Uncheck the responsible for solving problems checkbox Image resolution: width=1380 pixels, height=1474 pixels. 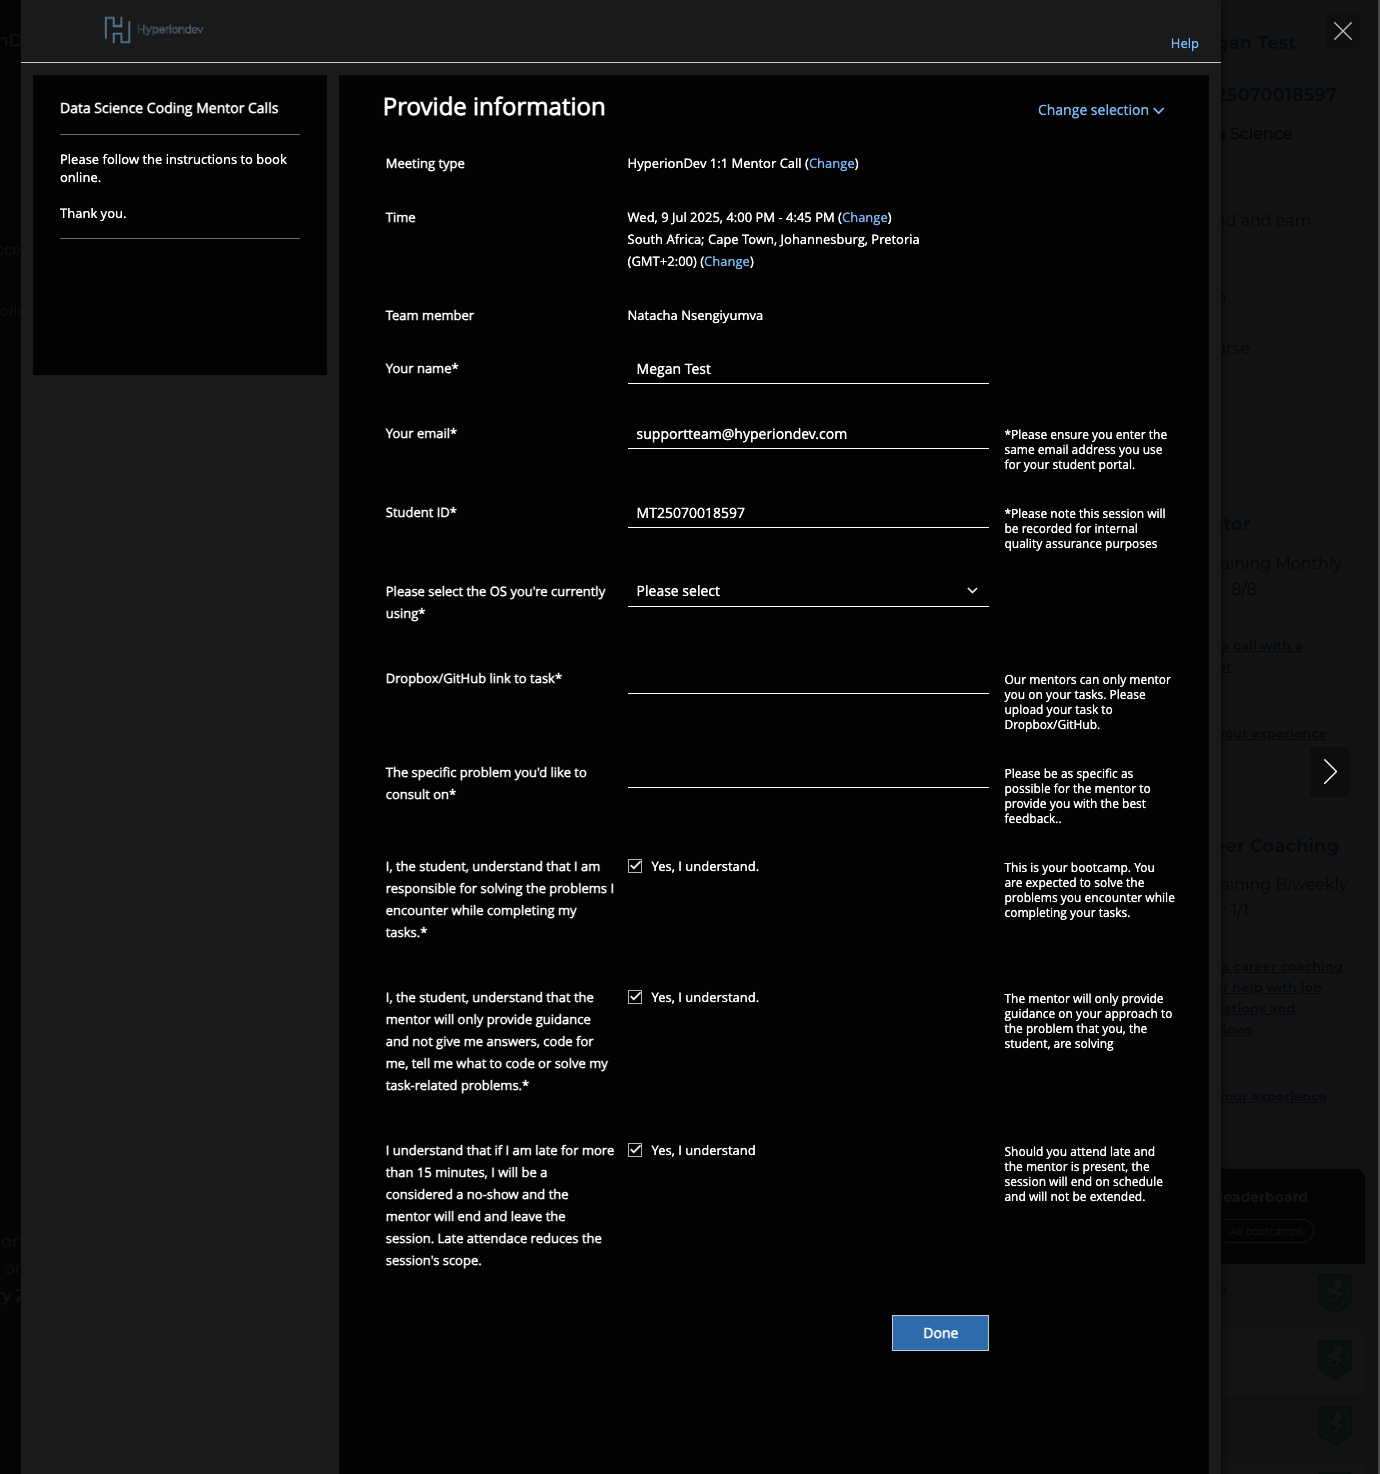point(635,866)
